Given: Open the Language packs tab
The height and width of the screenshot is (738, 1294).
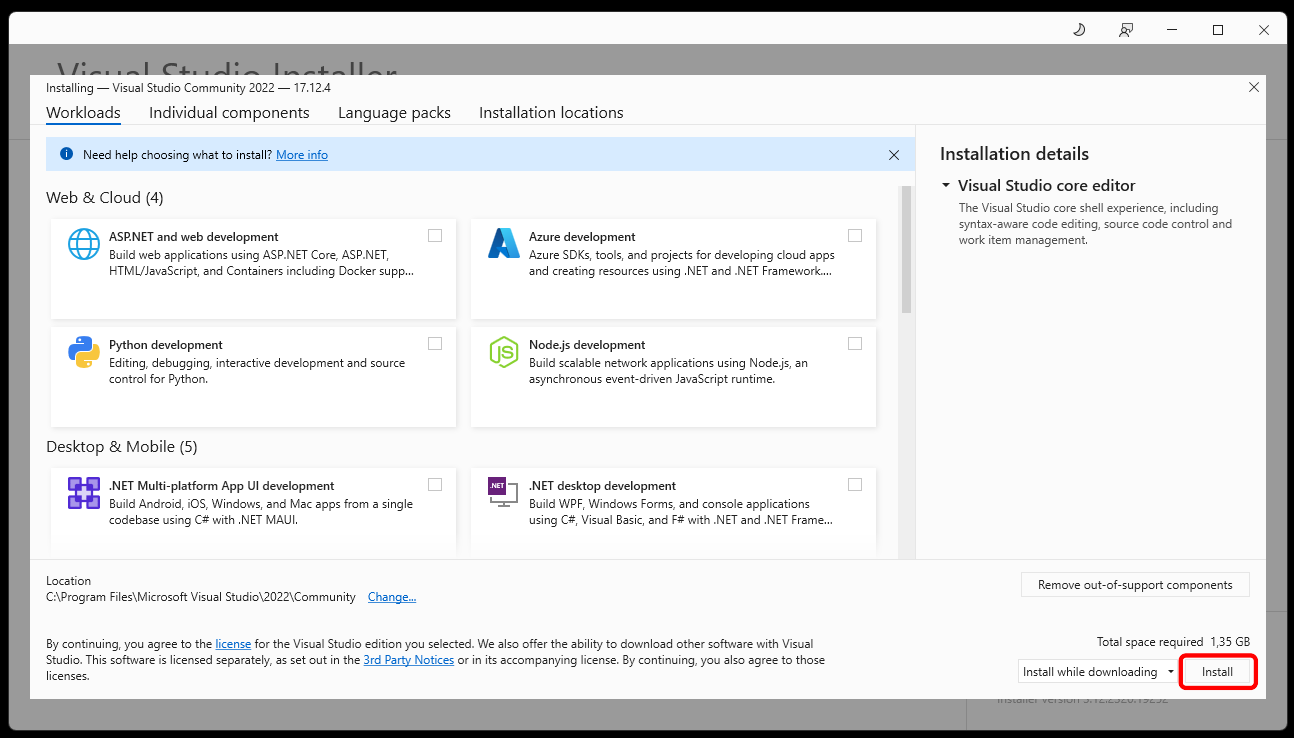Looking at the screenshot, I should pos(394,113).
